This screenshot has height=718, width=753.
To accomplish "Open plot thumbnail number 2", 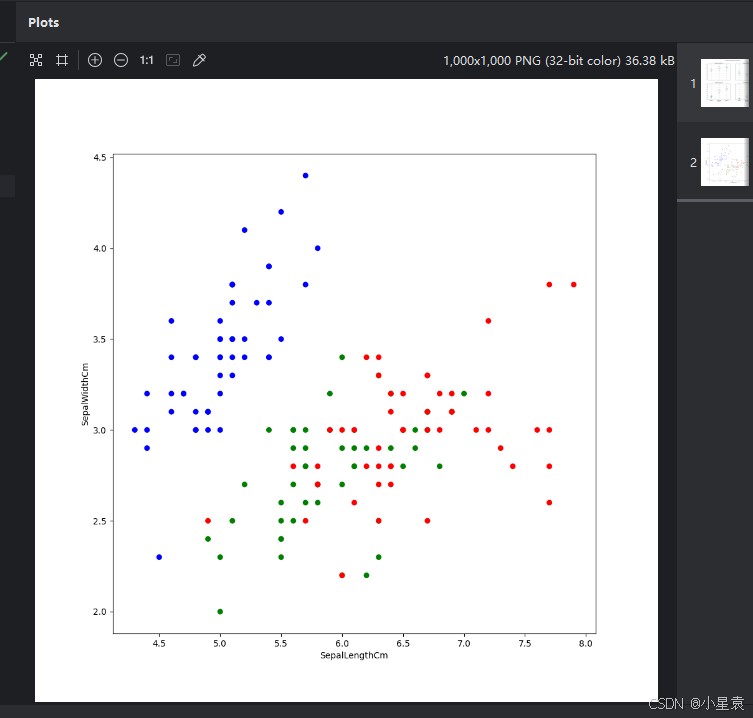I will coord(724,162).
